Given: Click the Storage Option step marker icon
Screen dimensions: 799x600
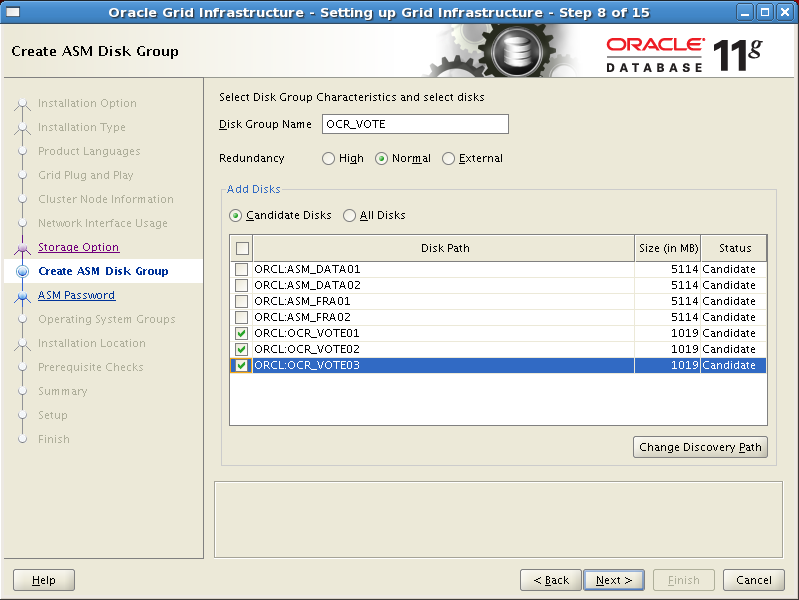Looking at the screenshot, I should coord(22,248).
